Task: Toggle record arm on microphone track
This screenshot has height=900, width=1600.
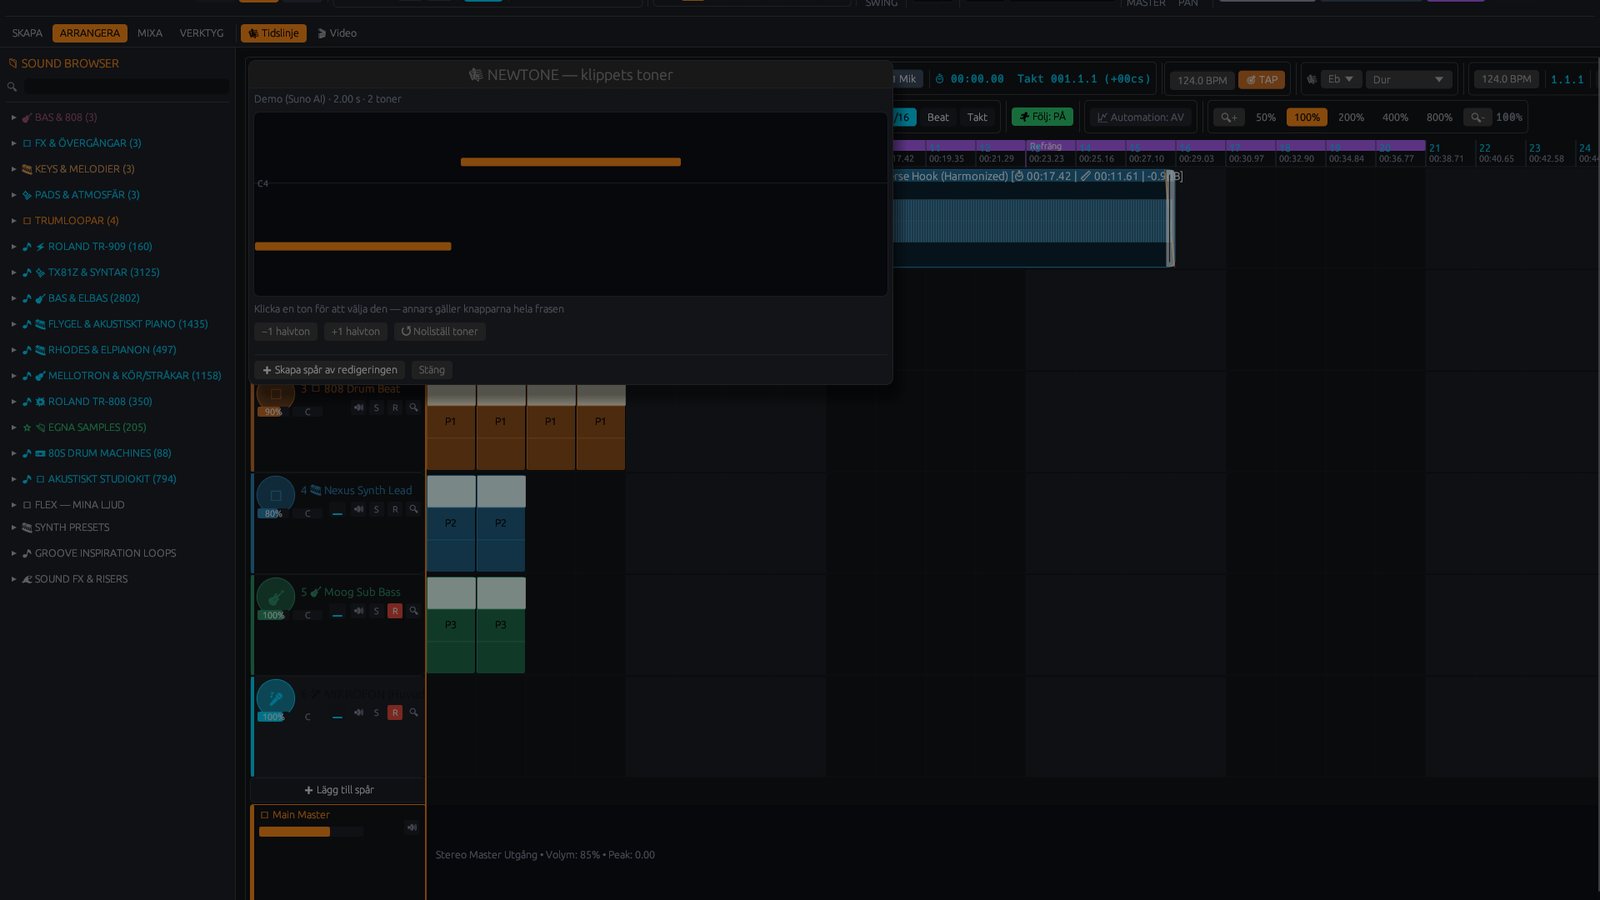Action: coord(395,713)
